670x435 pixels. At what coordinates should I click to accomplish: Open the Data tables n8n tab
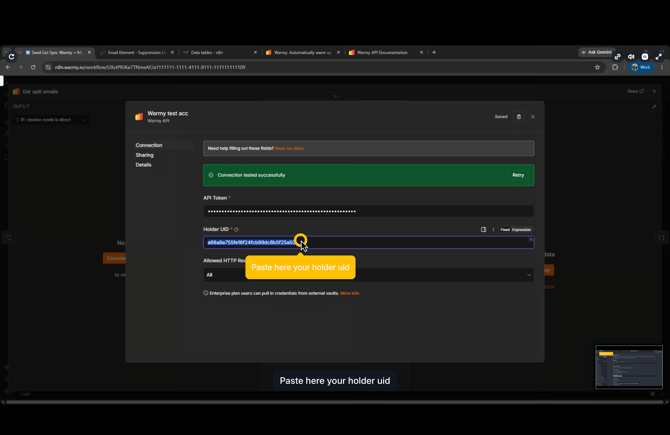tap(207, 53)
